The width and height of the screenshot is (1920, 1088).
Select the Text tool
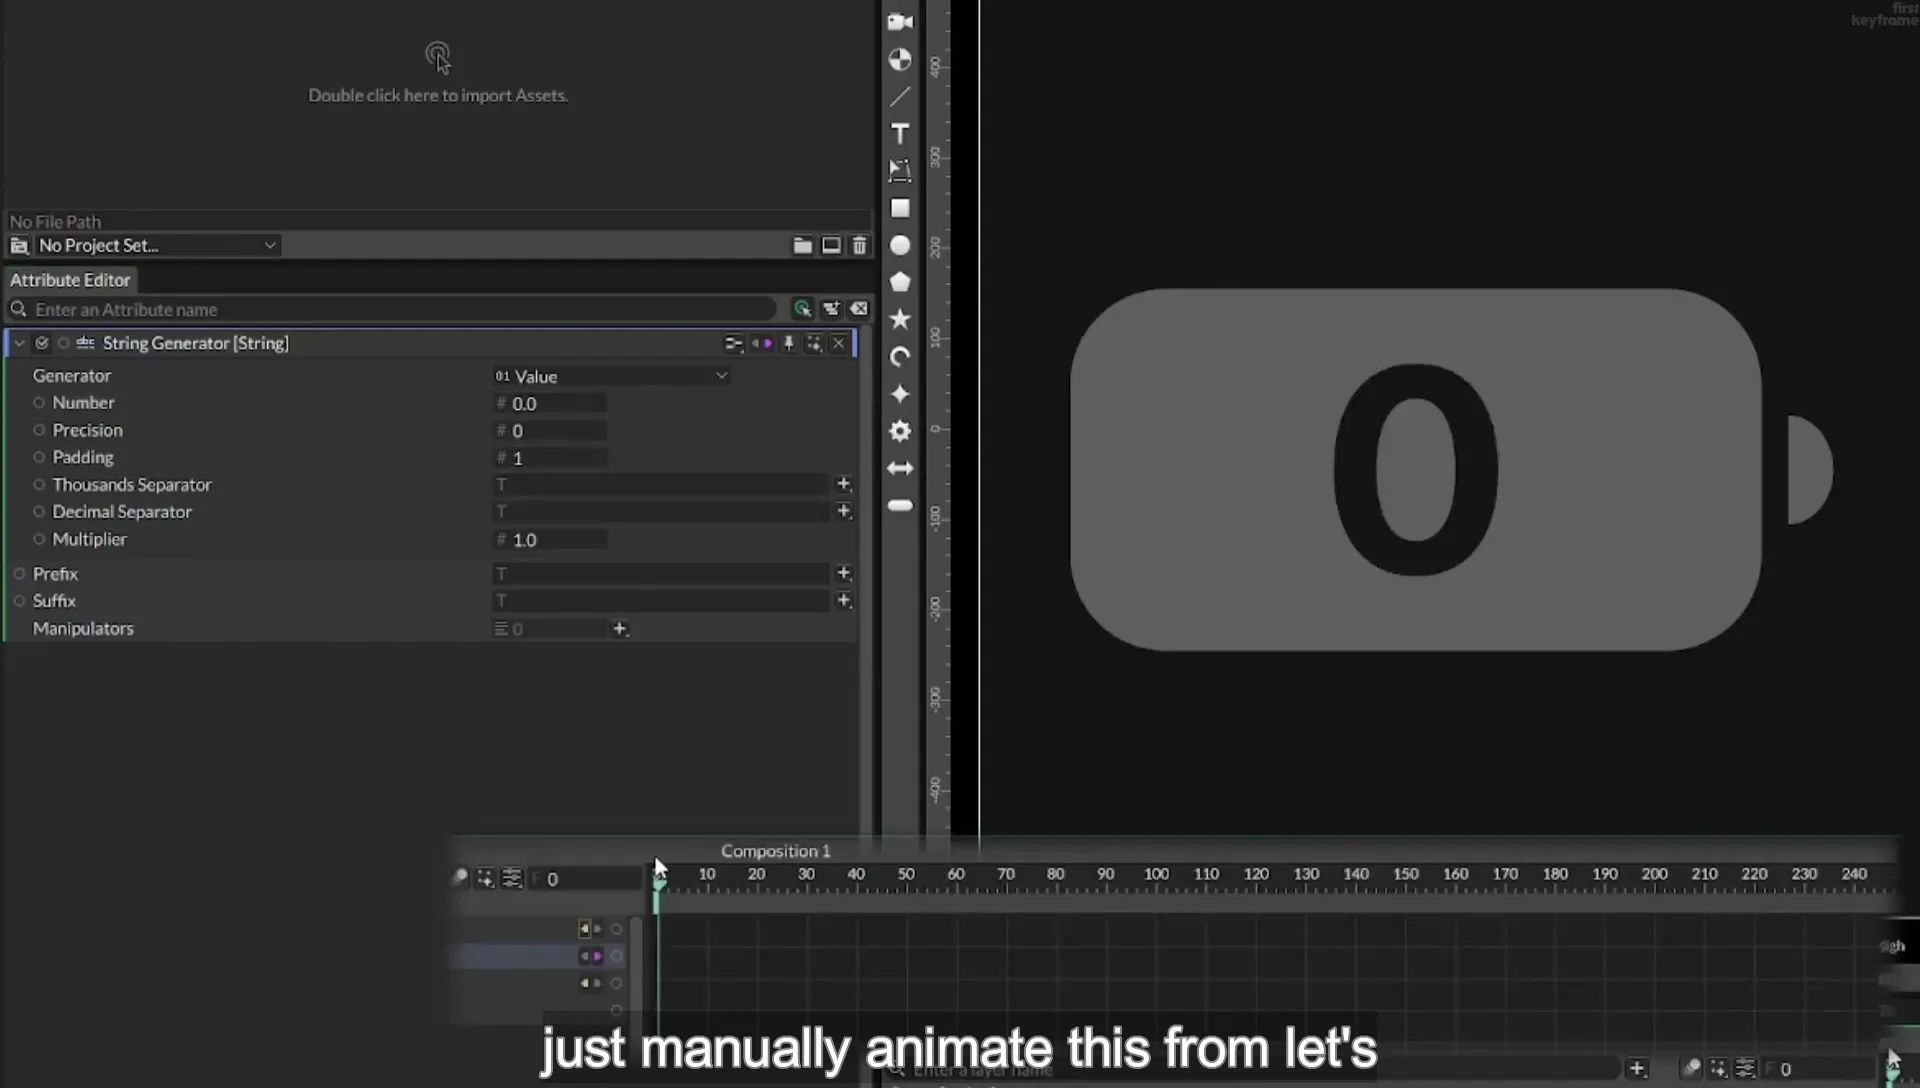click(900, 134)
